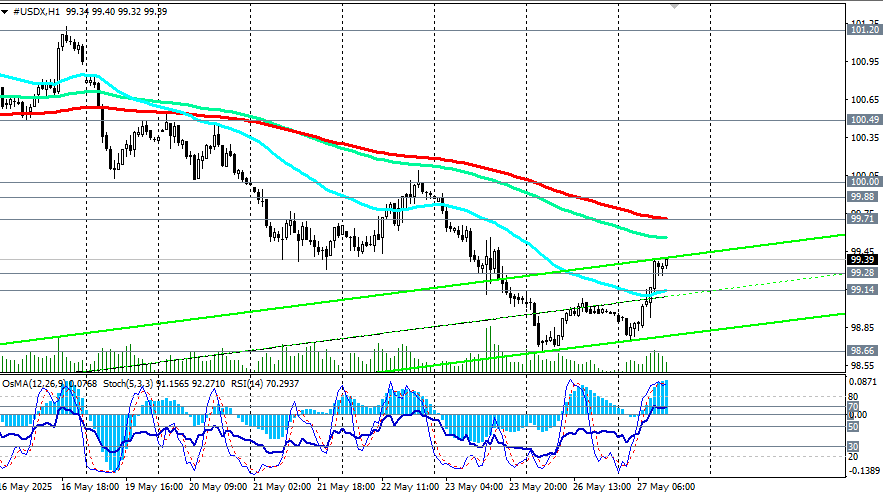Click the #USDX,H1 chart title text
Image resolution: width=883 pixels, height=494 pixels.
[x=35, y=12]
